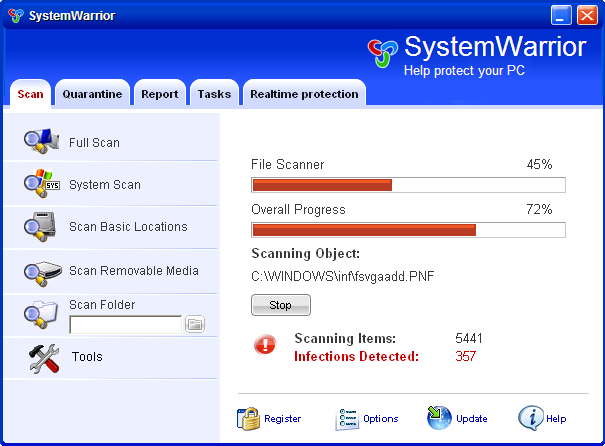605x446 pixels.
Task: Click the Scan Basic Locations drive icon
Action: (40, 226)
